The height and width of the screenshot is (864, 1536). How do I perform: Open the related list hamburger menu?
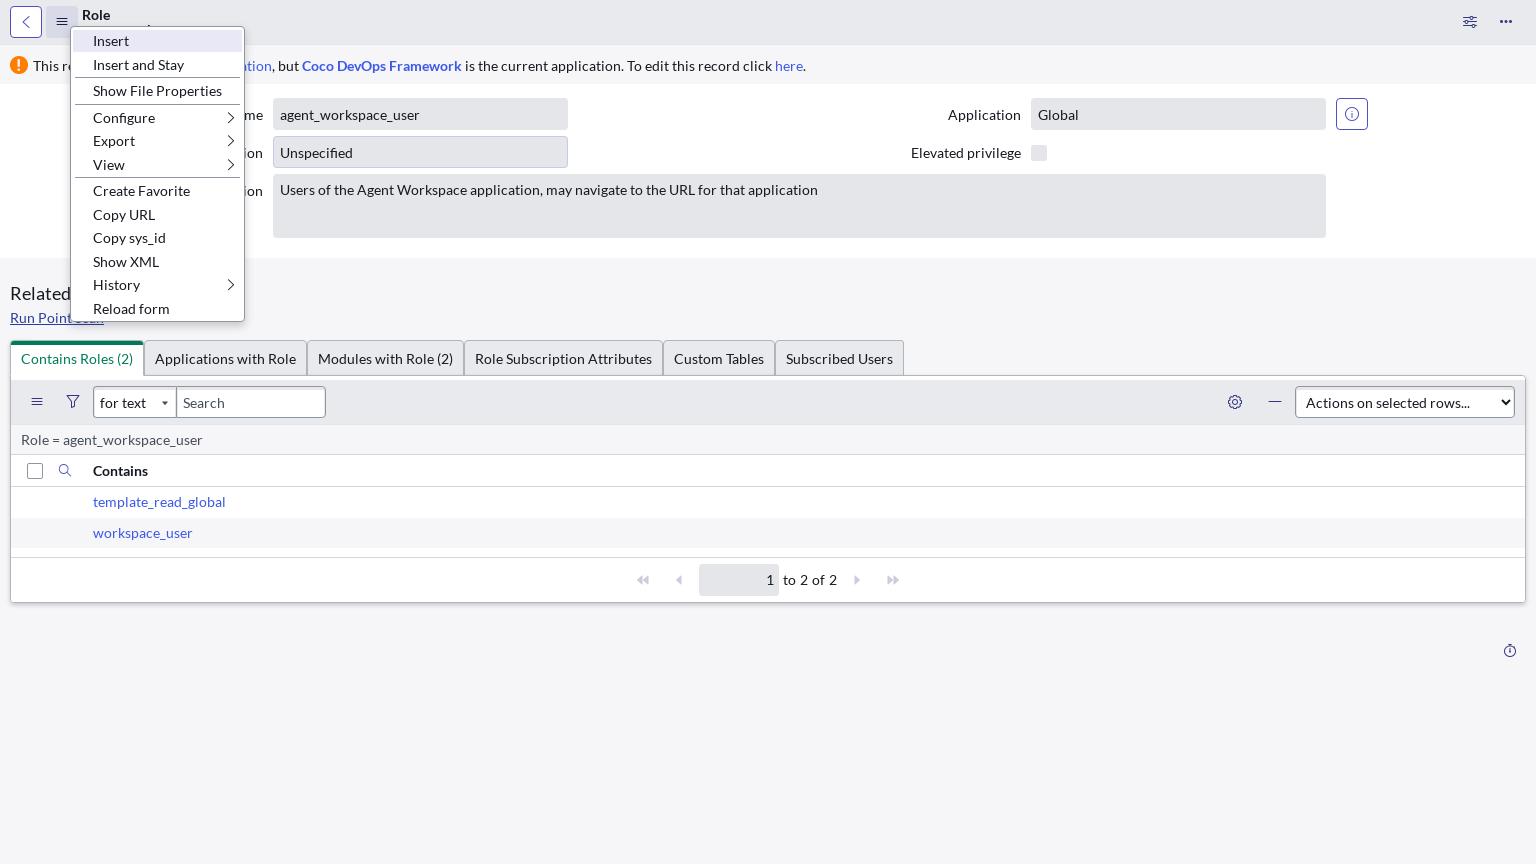(37, 402)
